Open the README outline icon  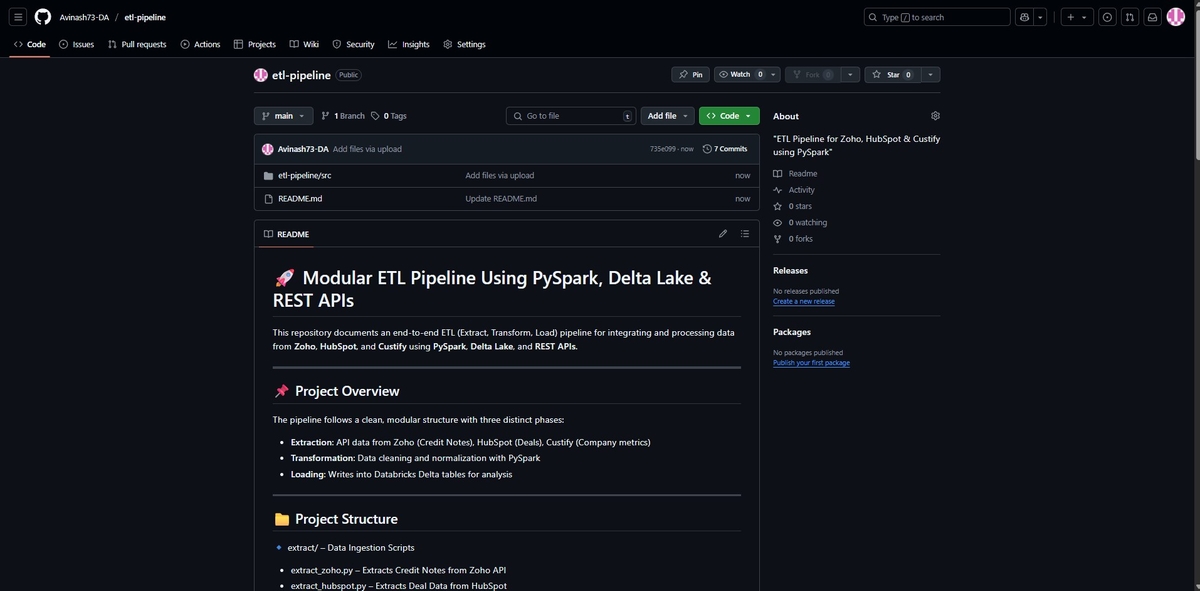743,234
